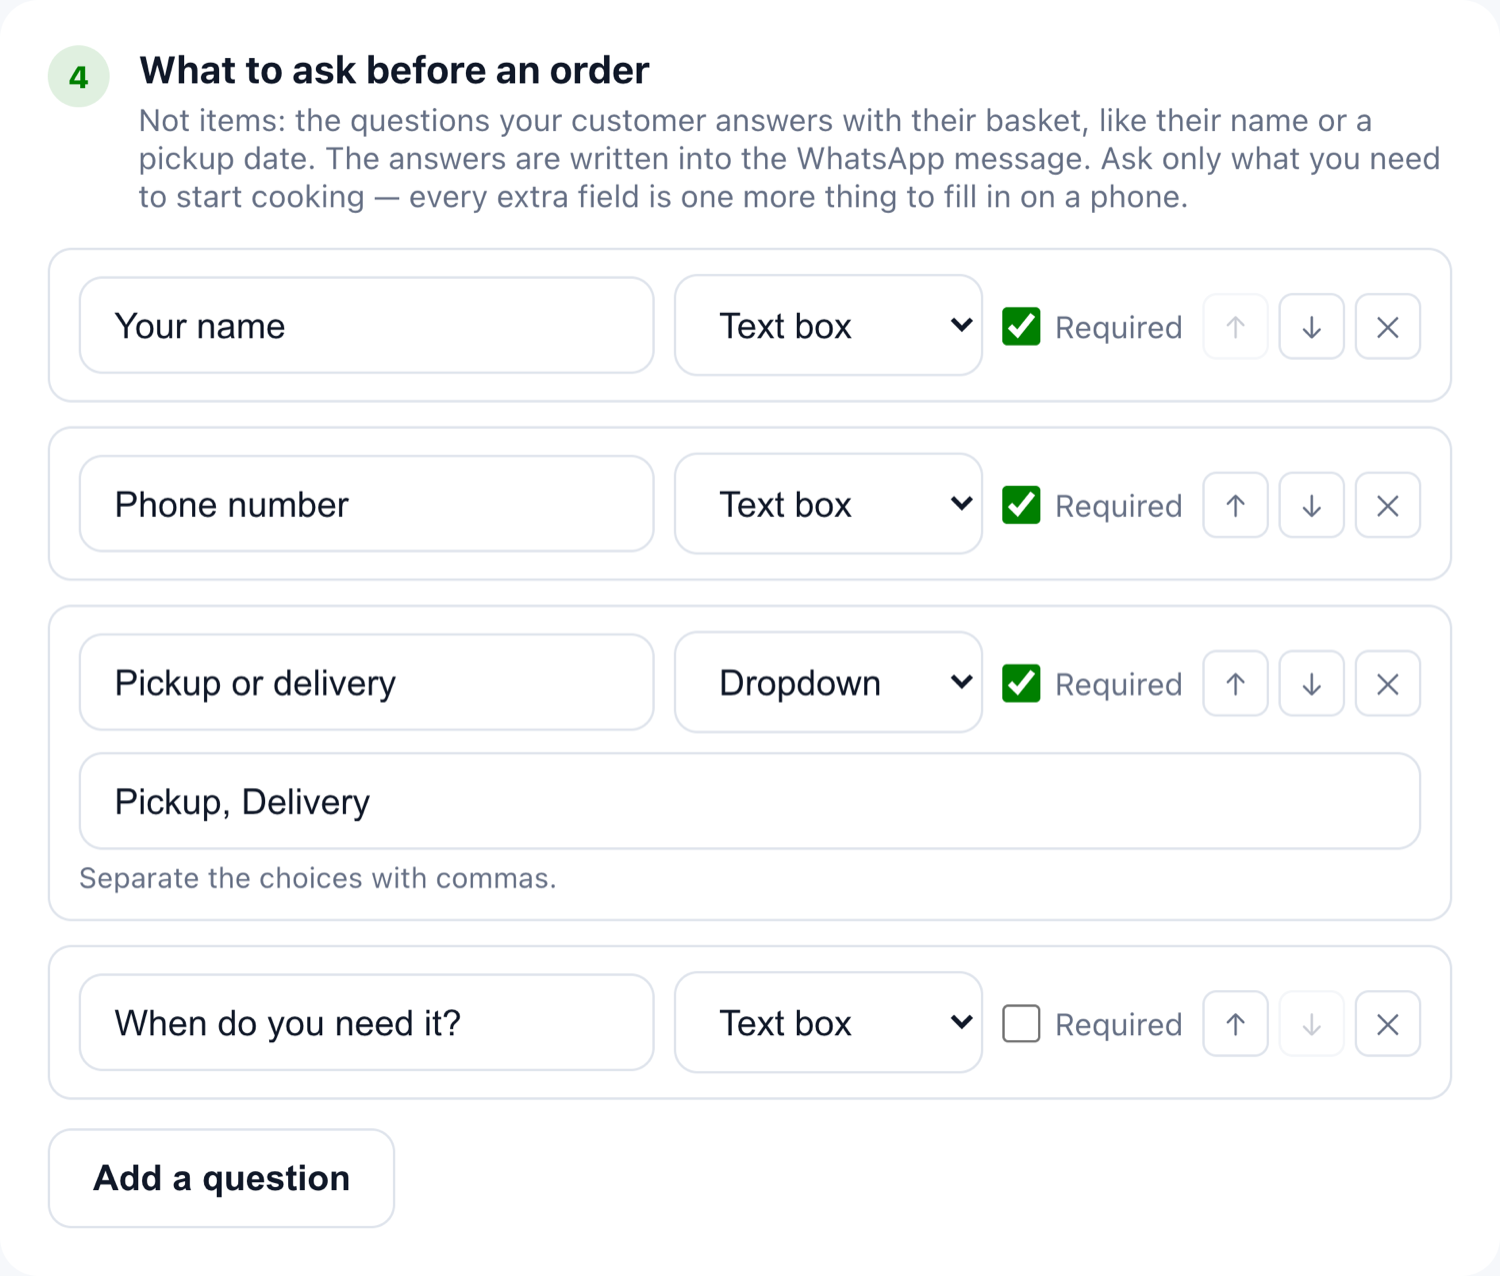
Task: Edit the 'Phone number' question field
Action: pos(366,505)
